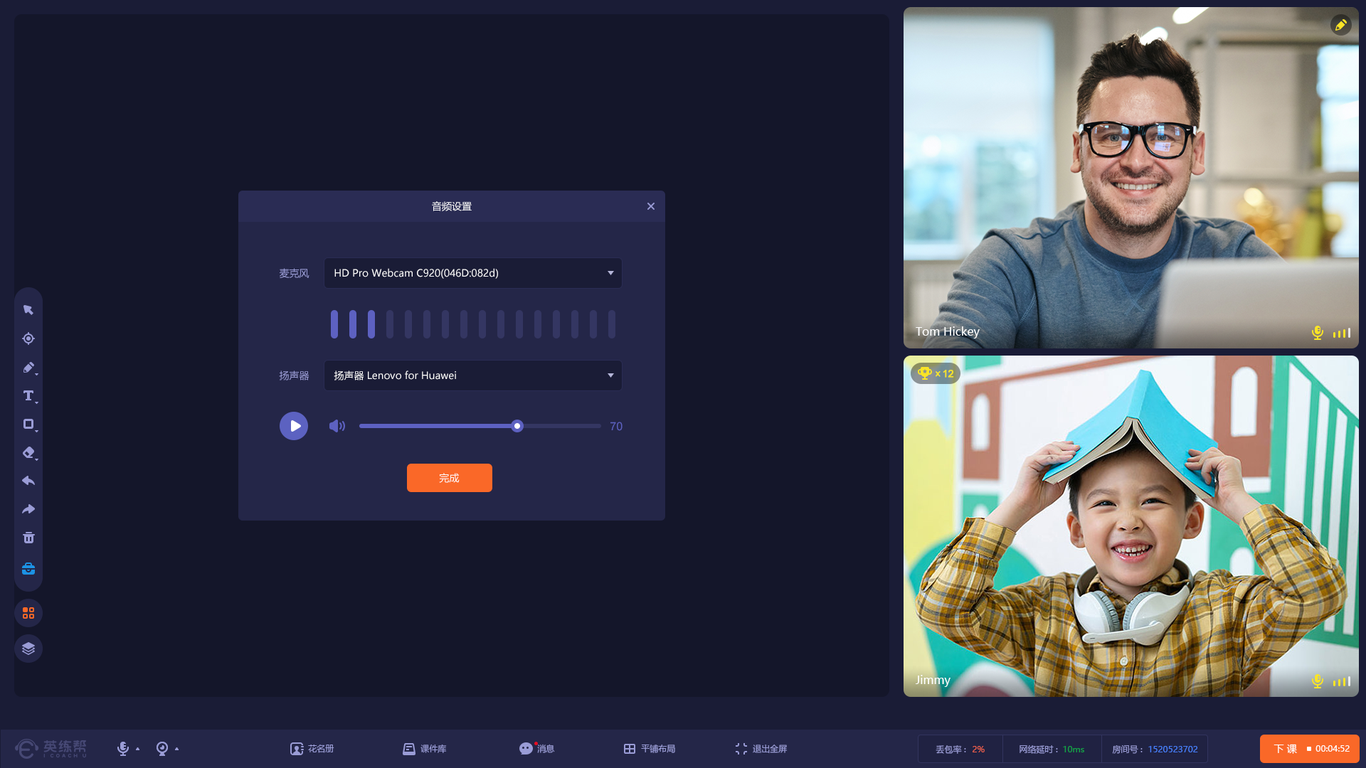Expand the 扬声器 device dropdown
Viewport: 1366px width, 768px height.
(473, 376)
